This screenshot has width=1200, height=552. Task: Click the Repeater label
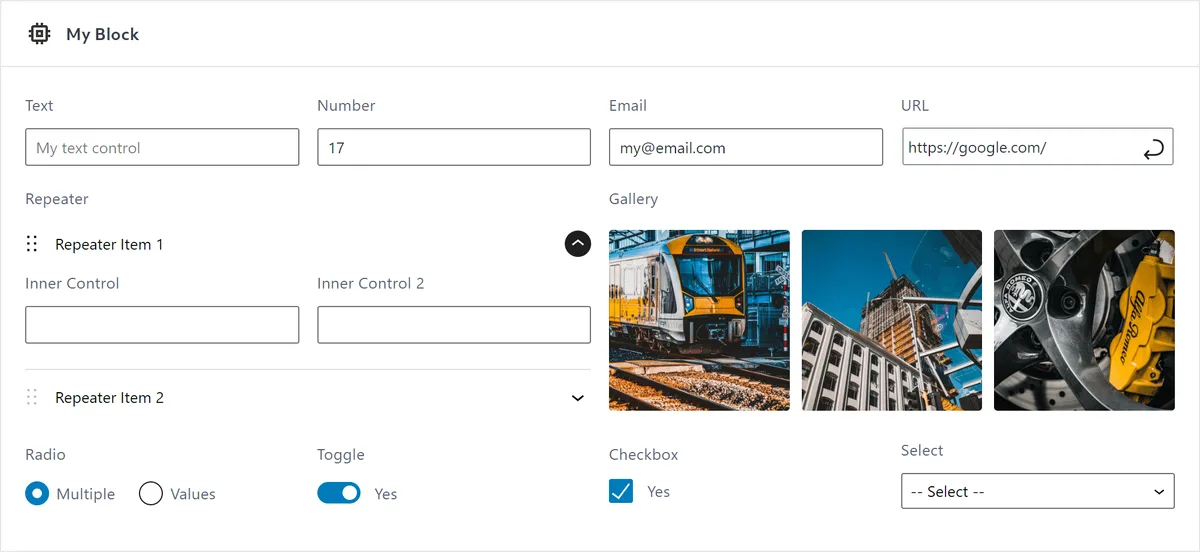tap(57, 199)
